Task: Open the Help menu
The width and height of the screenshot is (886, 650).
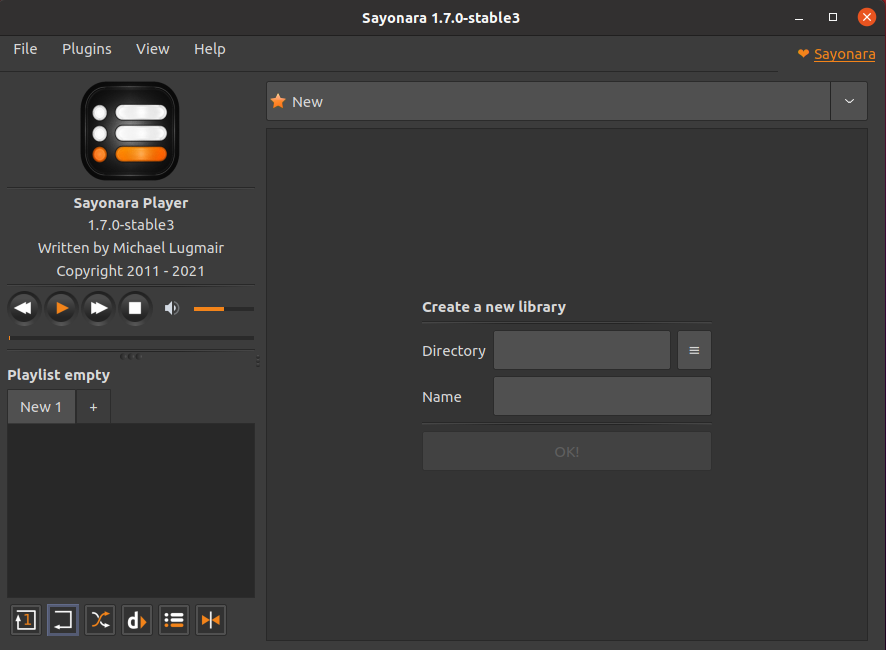Action: click(x=210, y=49)
